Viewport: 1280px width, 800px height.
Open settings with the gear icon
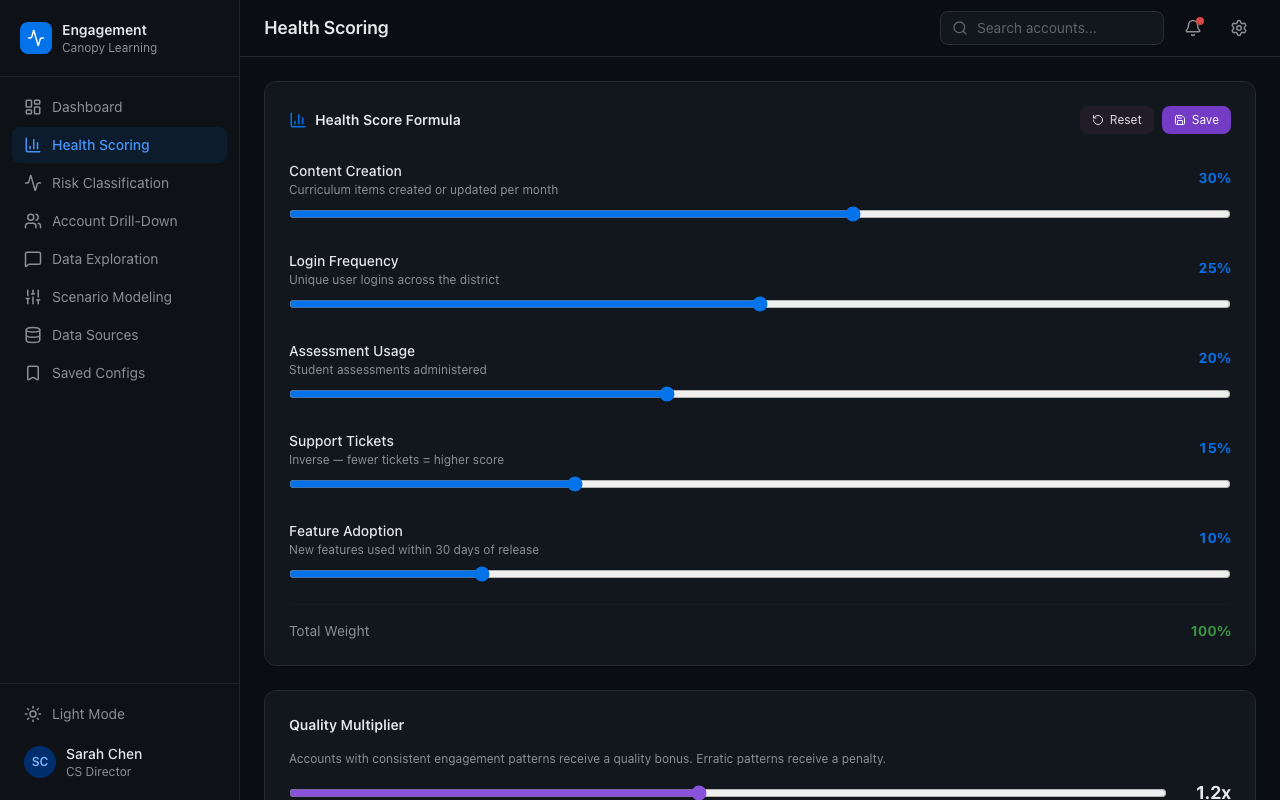coord(1238,28)
